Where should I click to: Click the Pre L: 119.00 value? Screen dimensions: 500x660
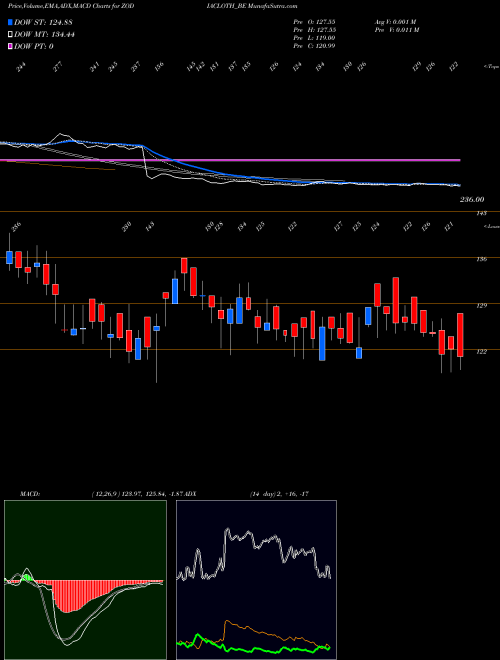point(314,38)
